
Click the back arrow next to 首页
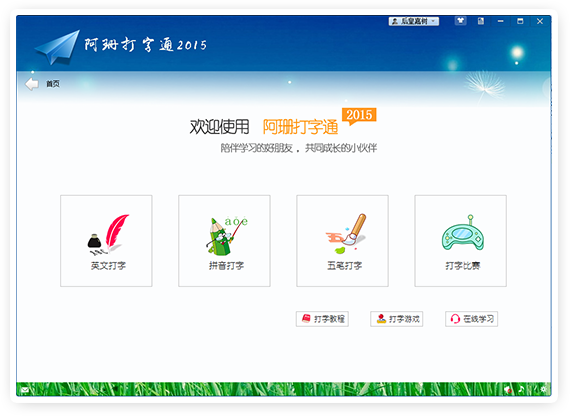[x=32, y=84]
